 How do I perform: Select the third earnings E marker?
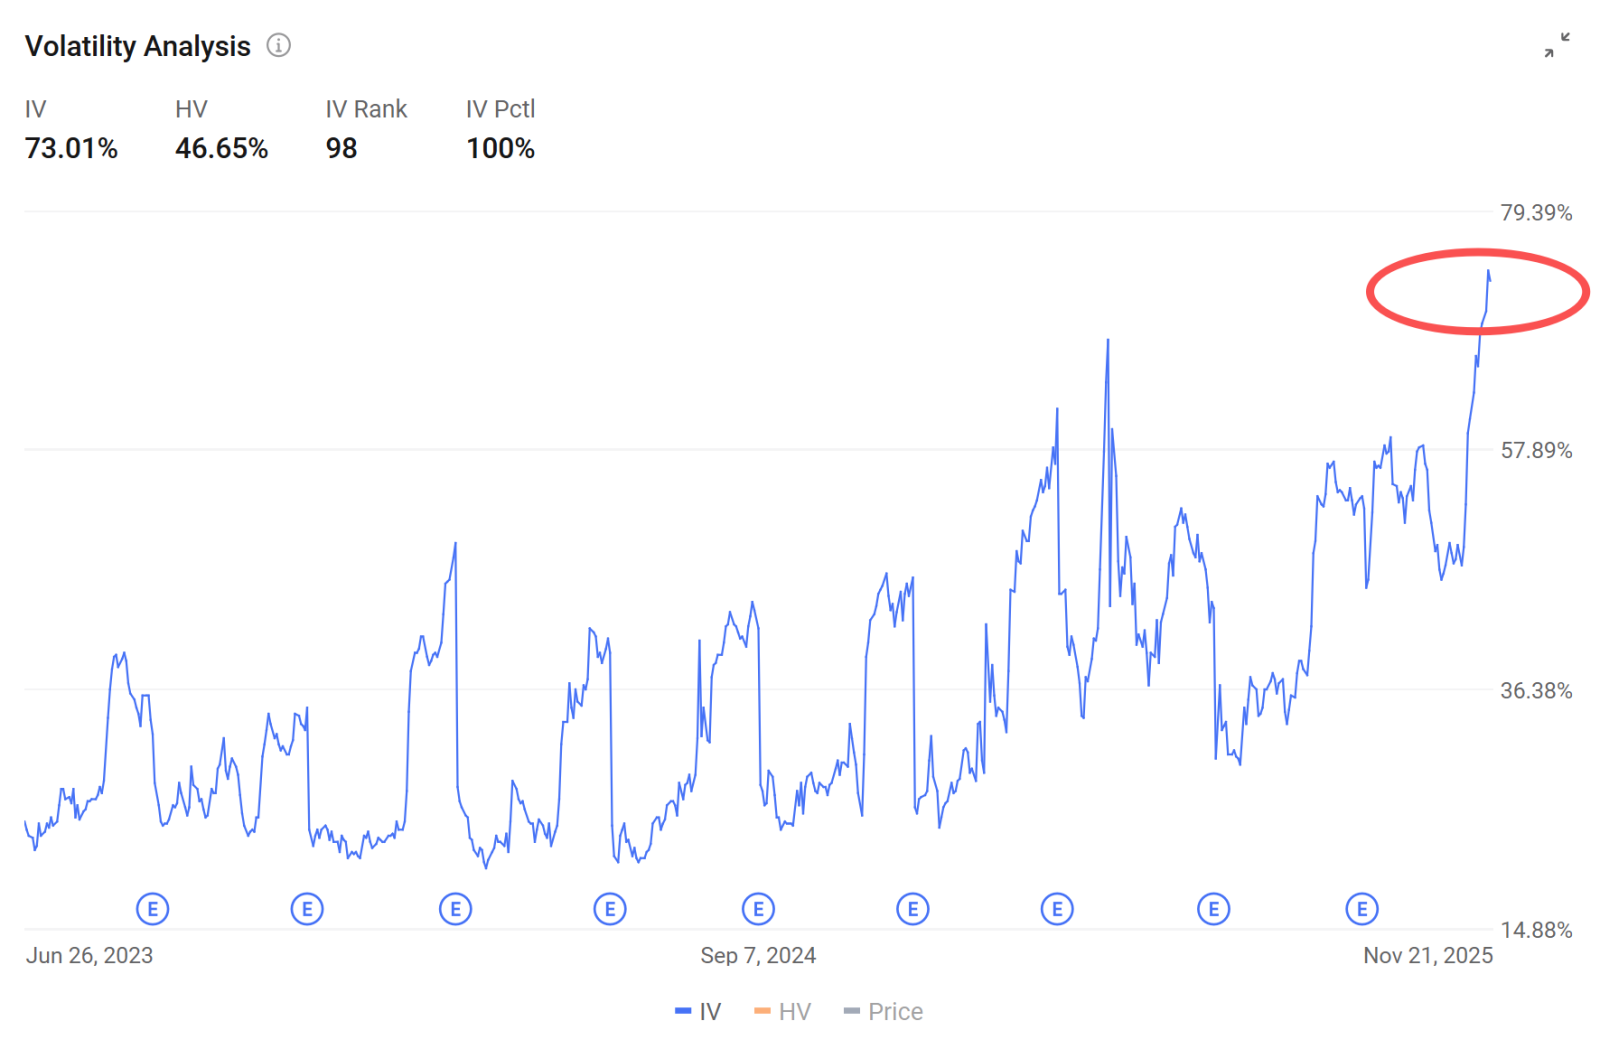click(456, 909)
